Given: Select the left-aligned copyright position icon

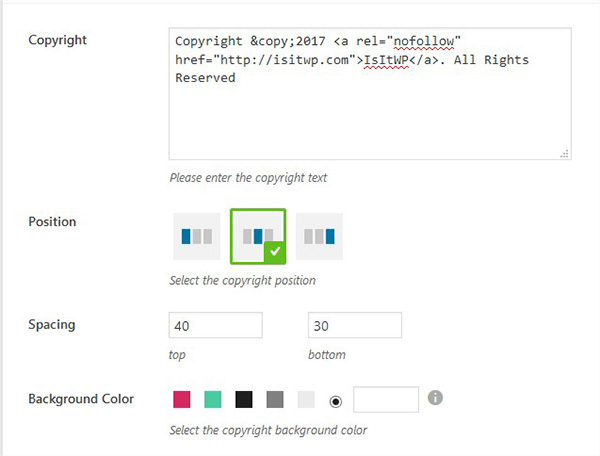Looking at the screenshot, I should click(197, 236).
